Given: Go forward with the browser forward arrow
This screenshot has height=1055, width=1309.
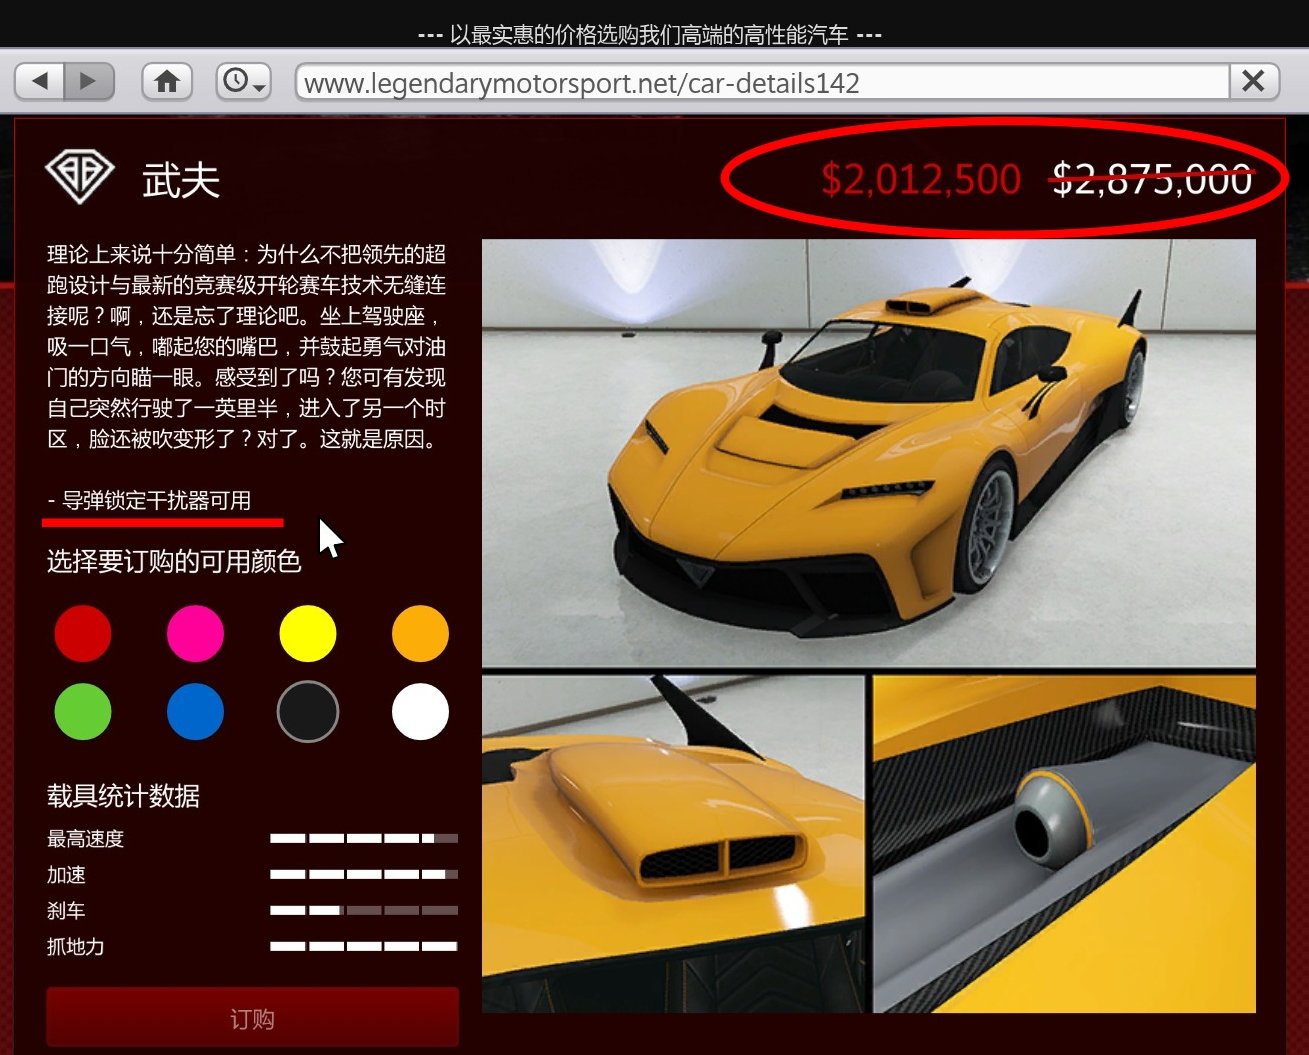Looking at the screenshot, I should (x=89, y=81).
